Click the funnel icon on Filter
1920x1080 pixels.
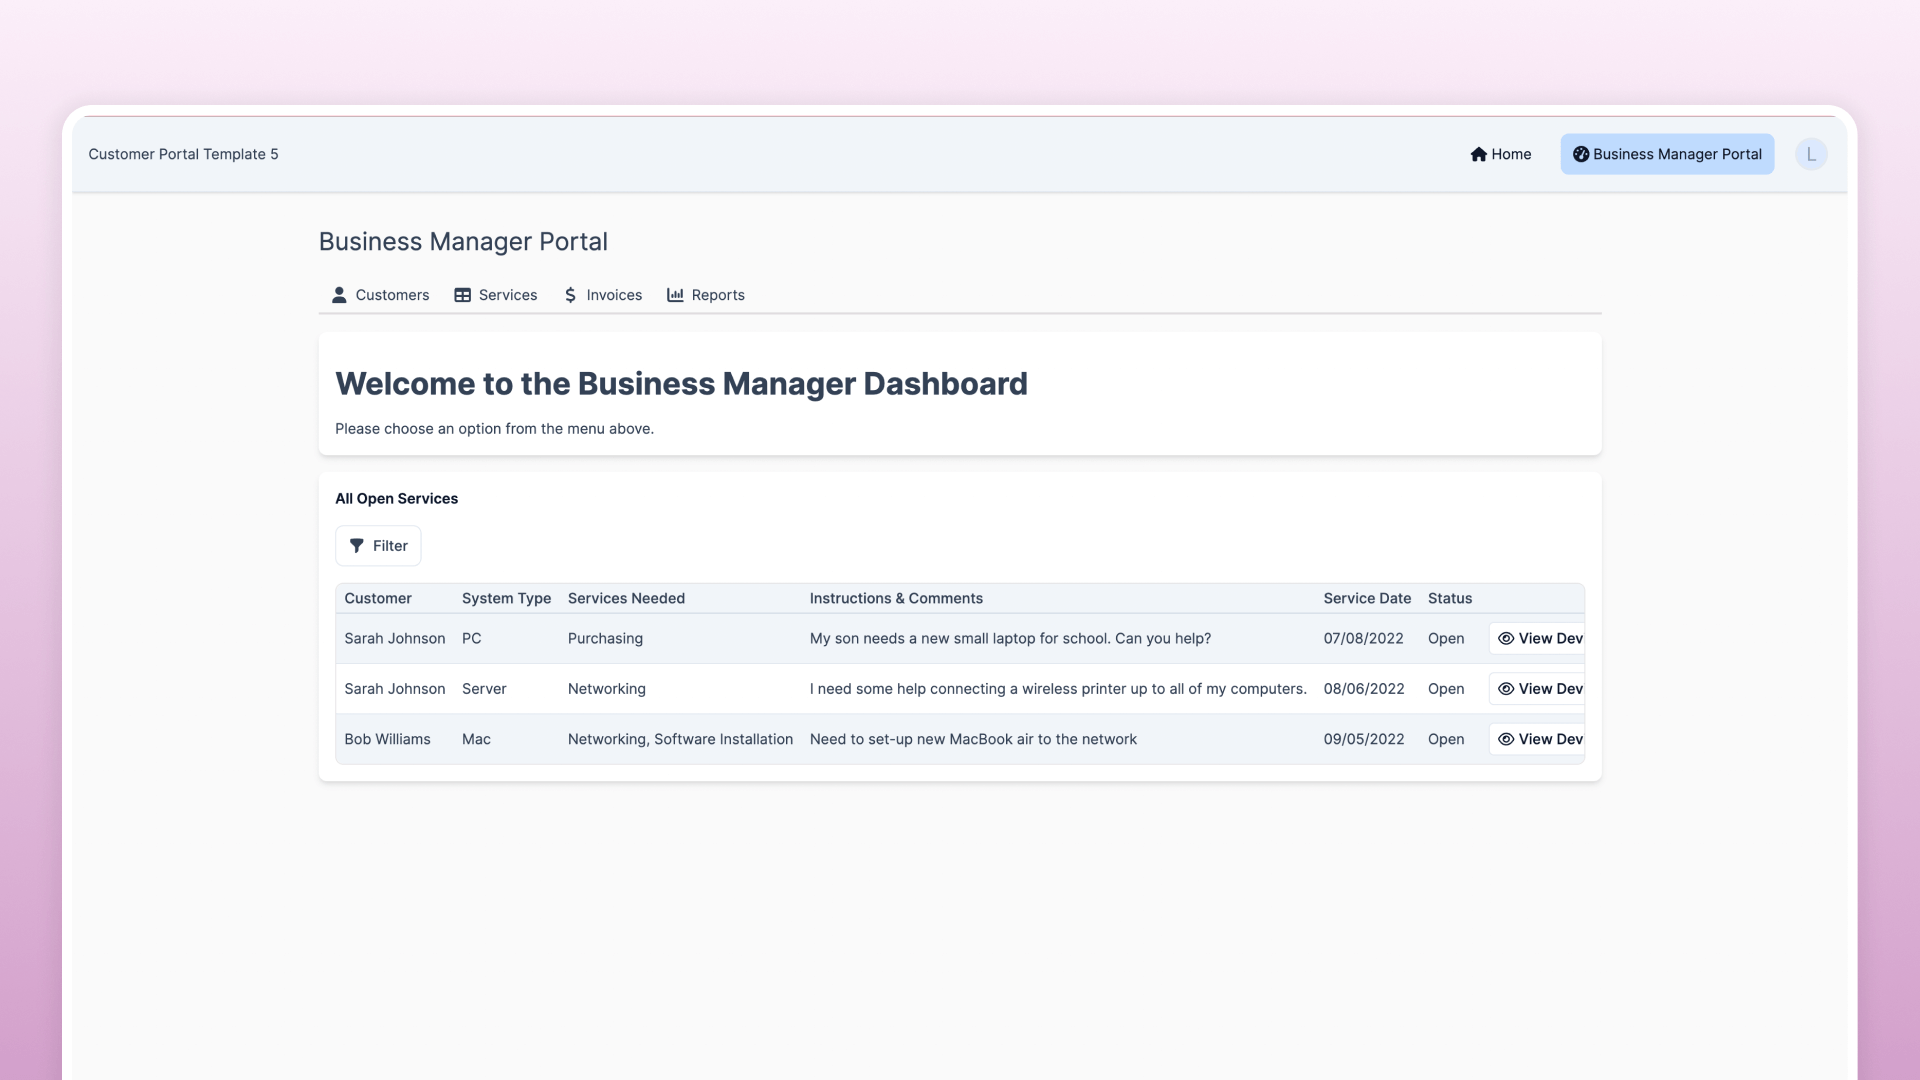(x=356, y=546)
